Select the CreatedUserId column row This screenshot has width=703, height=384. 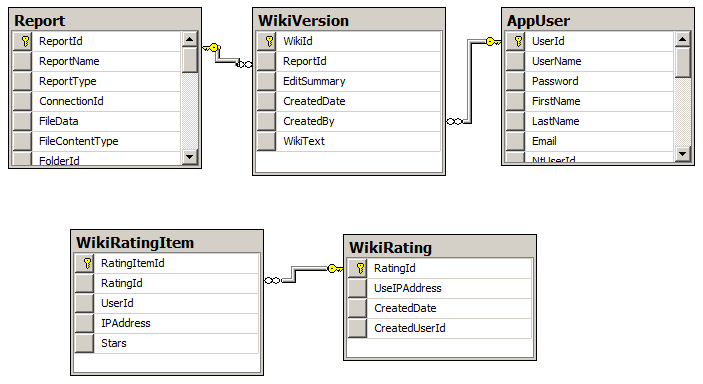pyautogui.click(x=440, y=328)
